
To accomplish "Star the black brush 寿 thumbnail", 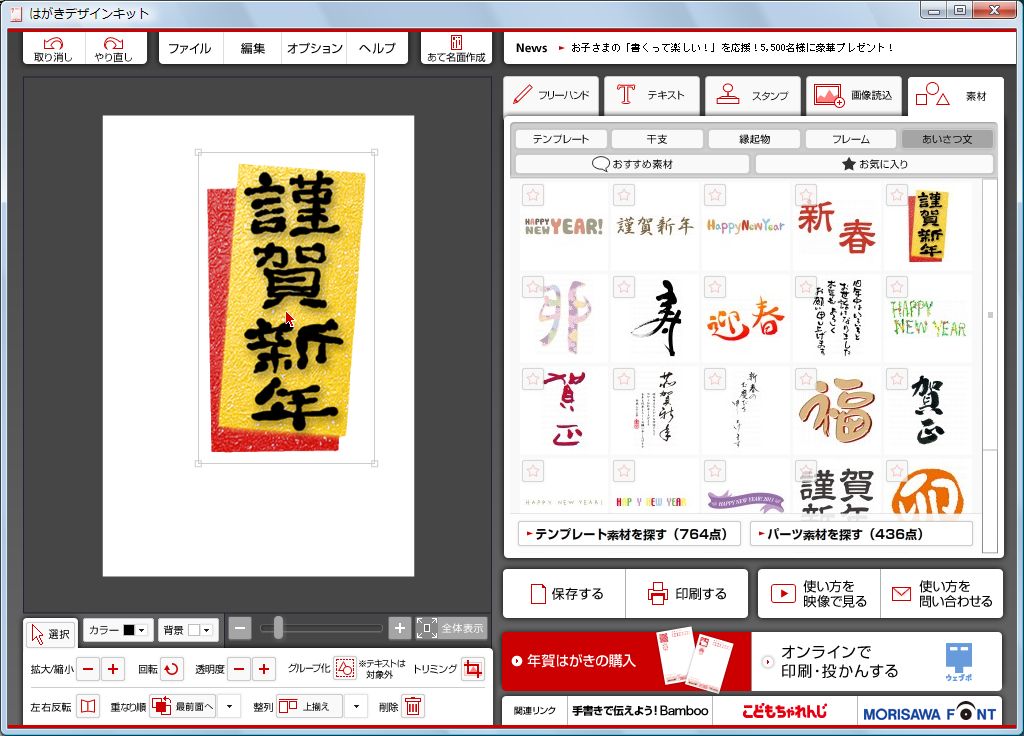I will coord(624,286).
